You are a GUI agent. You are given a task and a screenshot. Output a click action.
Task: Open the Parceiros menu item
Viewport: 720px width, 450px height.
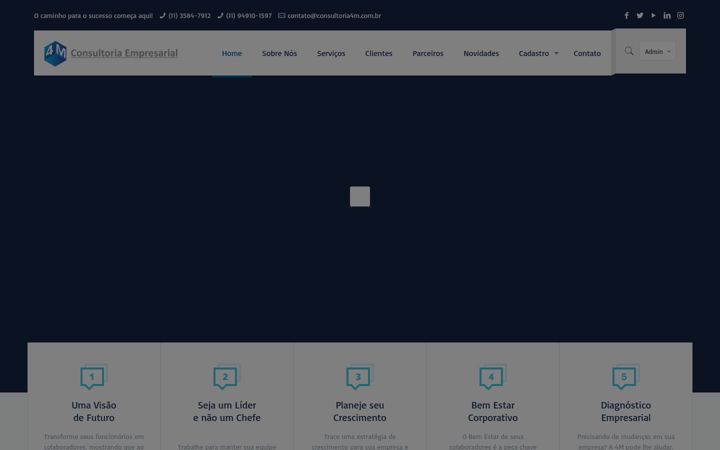[428, 53]
